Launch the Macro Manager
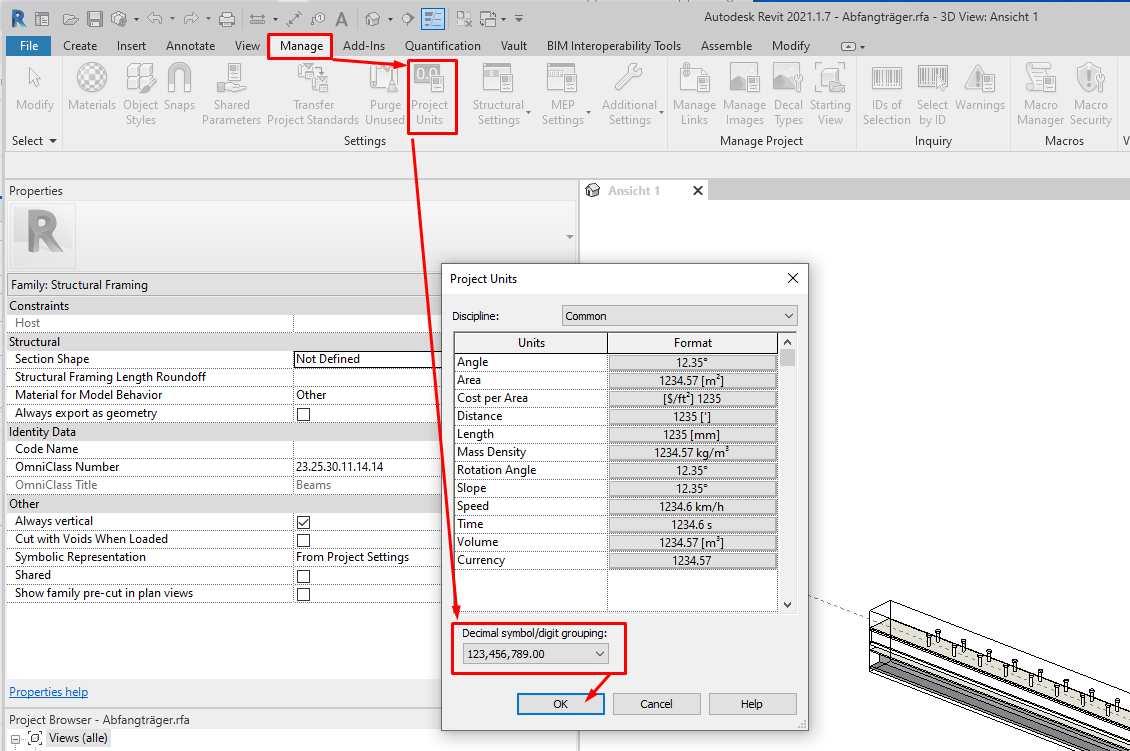The height and width of the screenshot is (751, 1130). tap(1040, 95)
